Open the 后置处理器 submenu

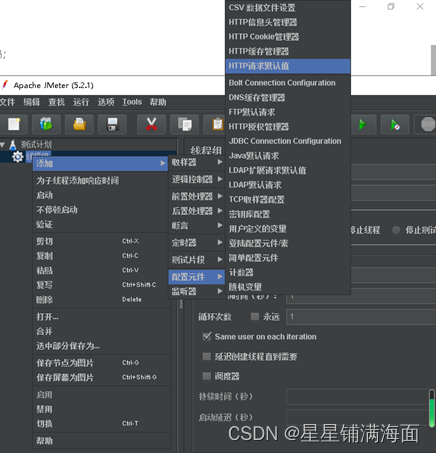pyautogui.click(x=197, y=211)
